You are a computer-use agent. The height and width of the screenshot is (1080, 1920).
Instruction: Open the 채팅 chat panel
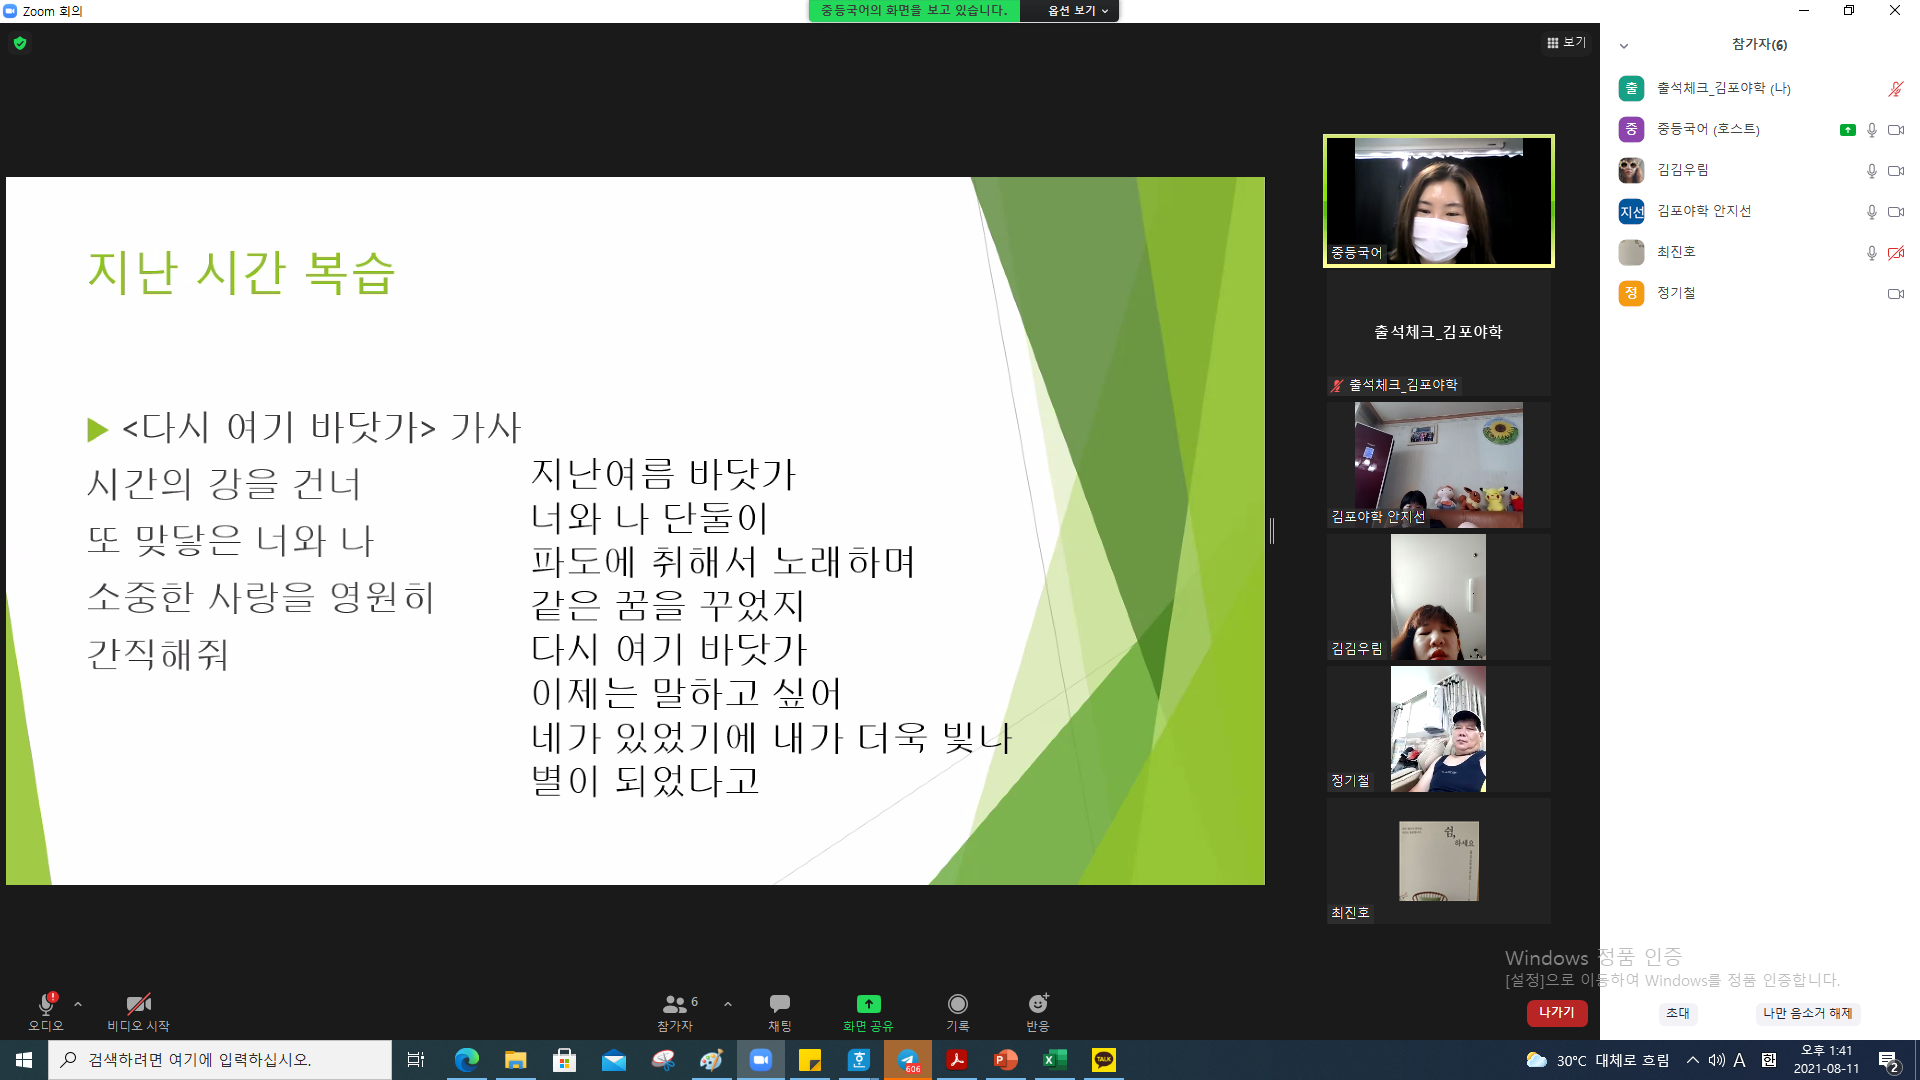point(780,1010)
